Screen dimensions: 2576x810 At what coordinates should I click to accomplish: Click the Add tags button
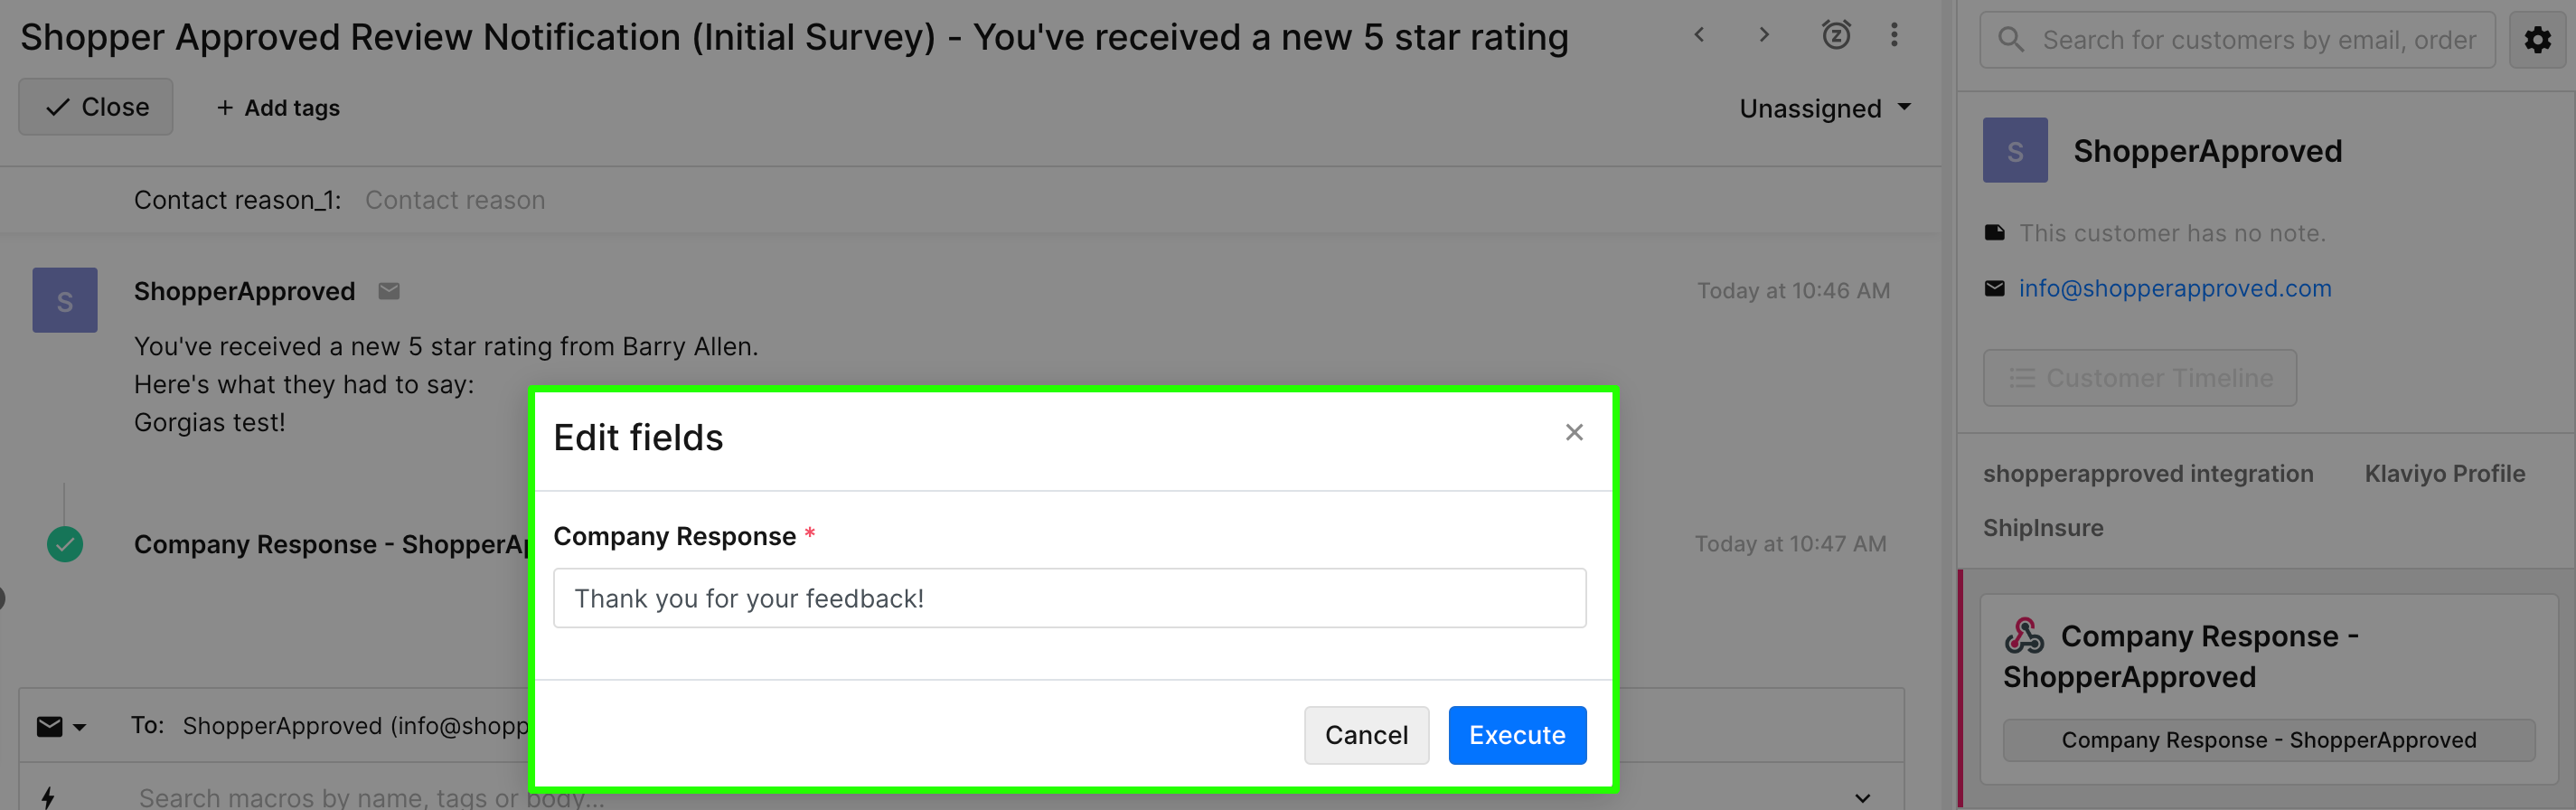coord(278,108)
